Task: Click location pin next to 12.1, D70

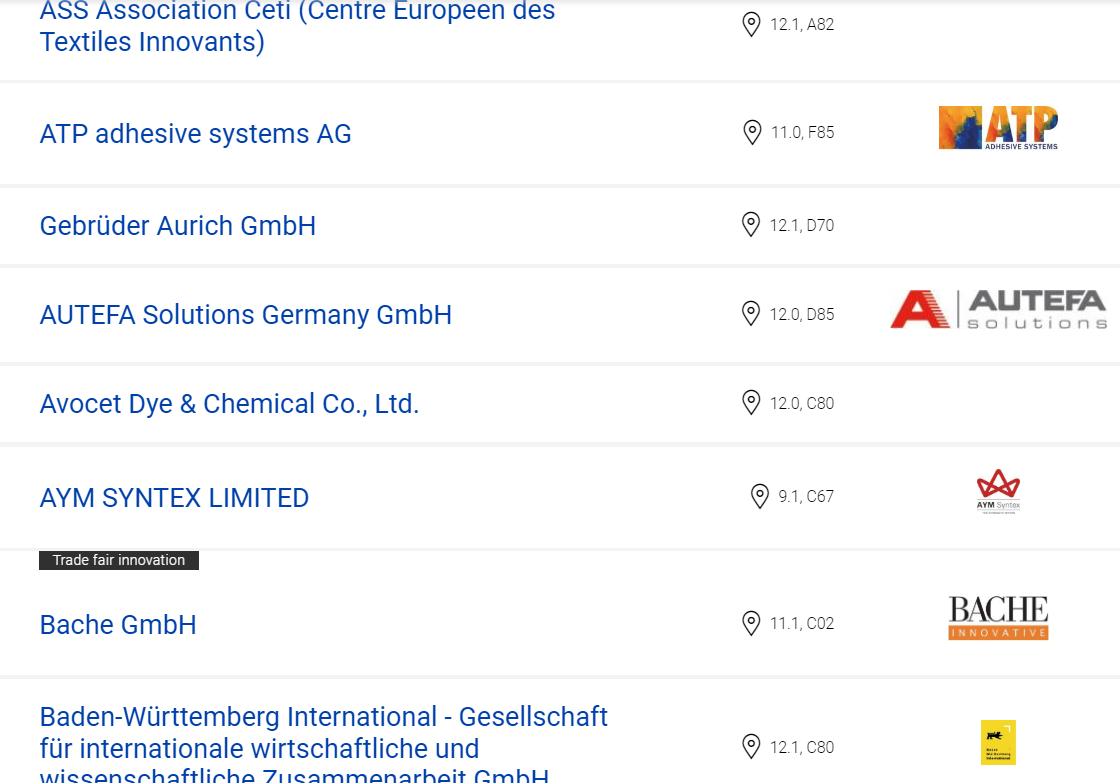Action: point(751,224)
